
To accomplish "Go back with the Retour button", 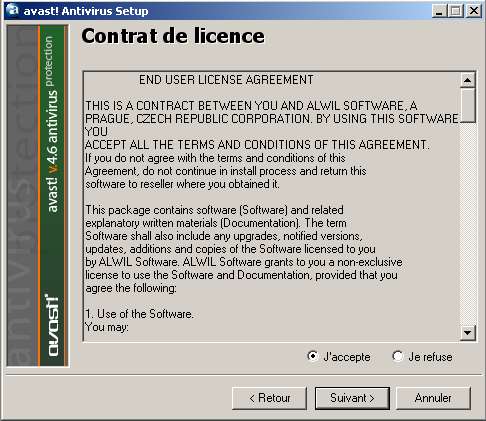I will click(x=269, y=398).
